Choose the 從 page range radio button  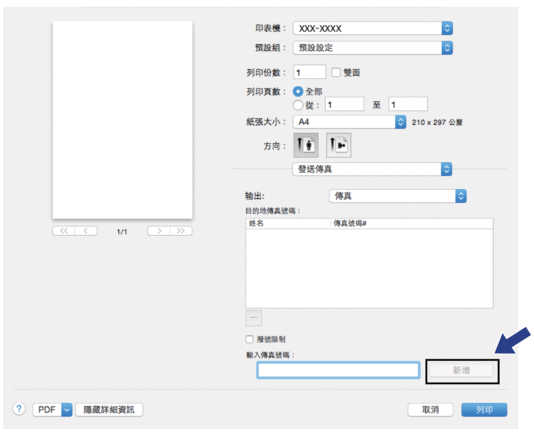click(x=298, y=105)
